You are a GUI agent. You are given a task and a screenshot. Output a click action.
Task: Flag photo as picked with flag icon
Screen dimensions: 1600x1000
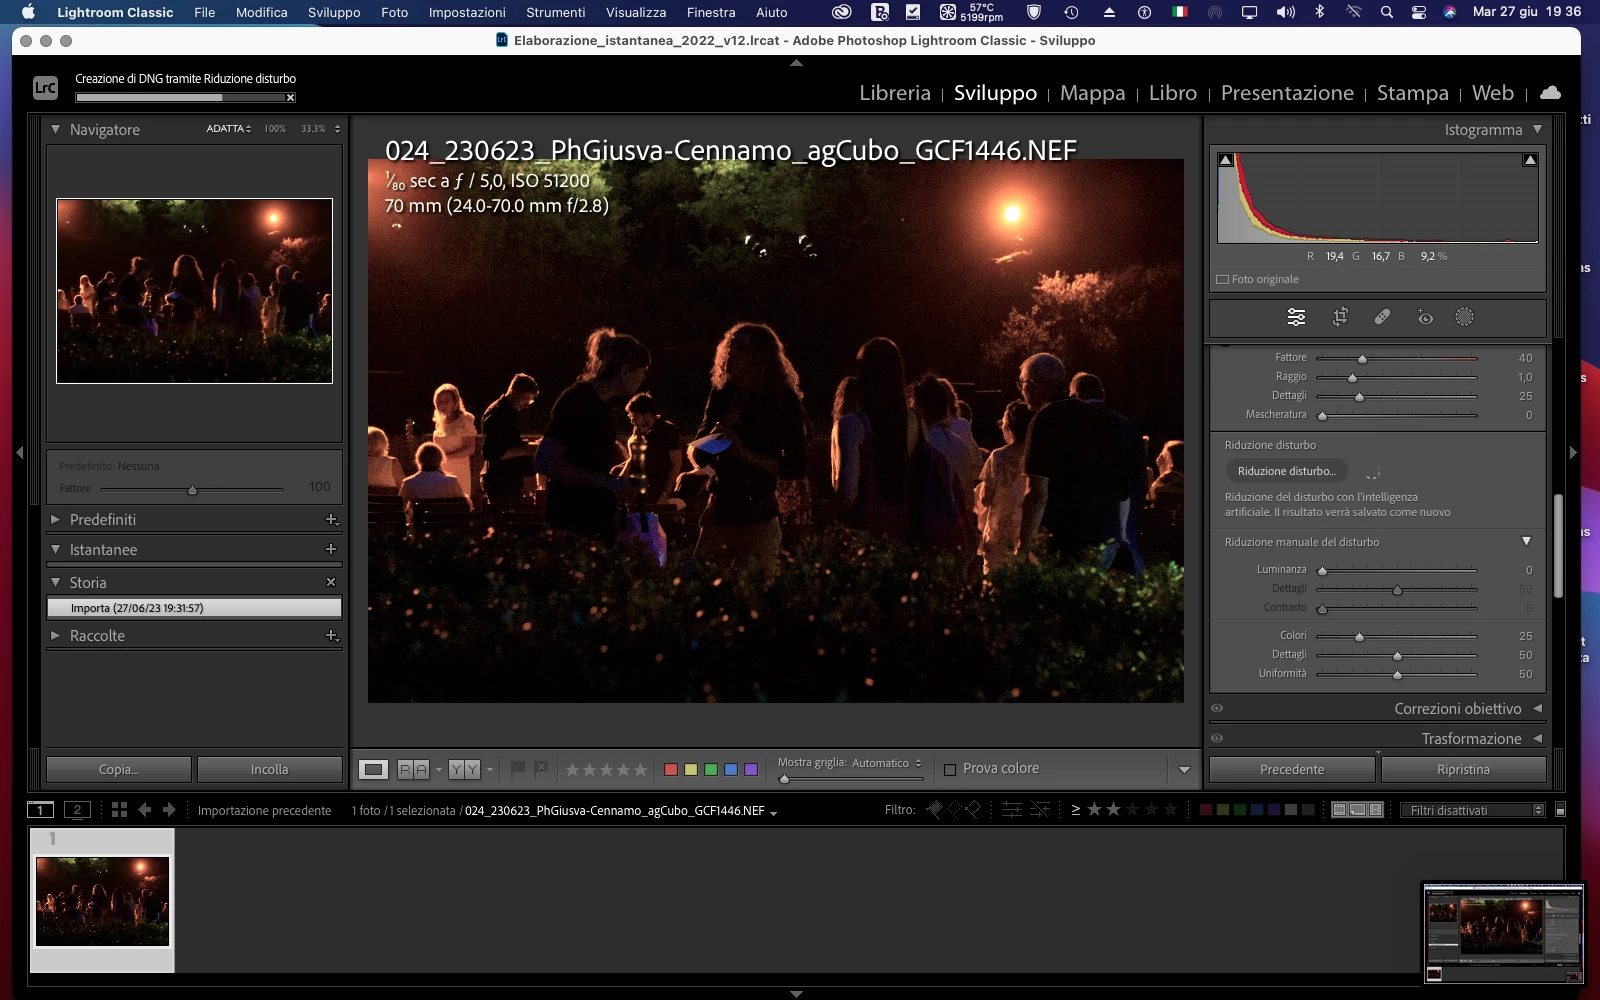518,769
